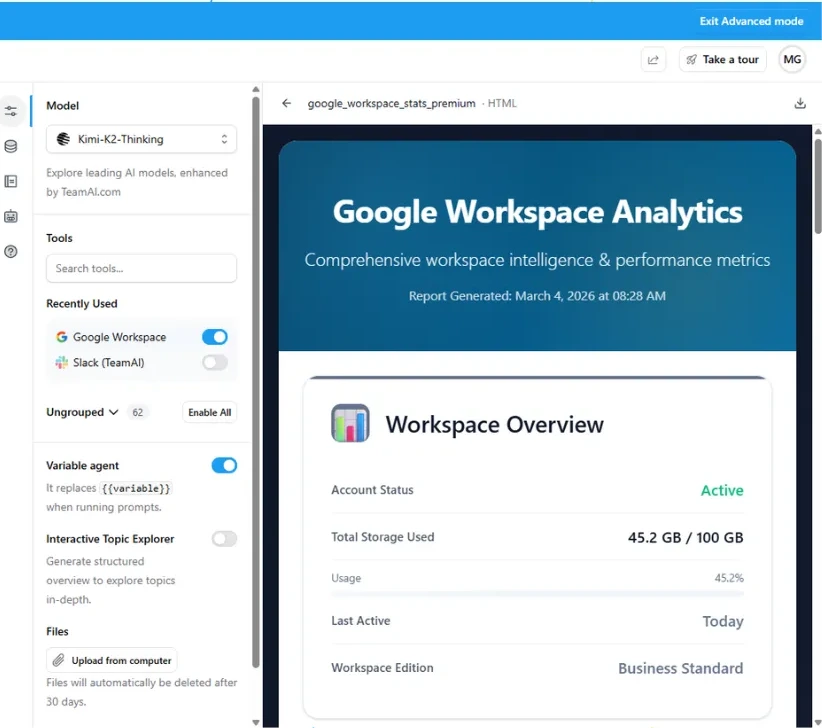
Task: Disable the Variable agent switch
Action: 224,465
